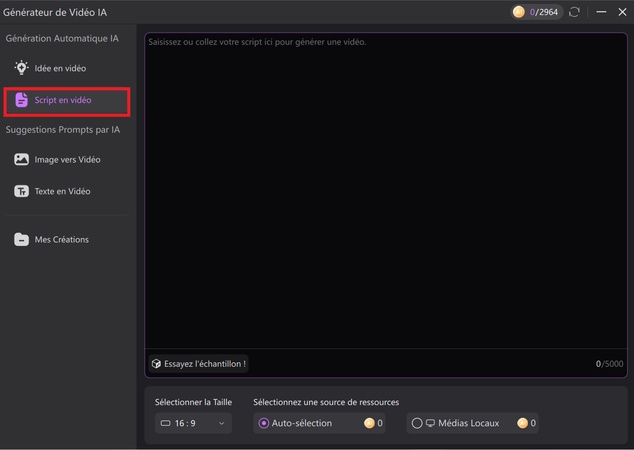Viewport: 634px width, 450px height.
Task: Click the coin icon beside 0/2964 credits
Action: click(518, 12)
